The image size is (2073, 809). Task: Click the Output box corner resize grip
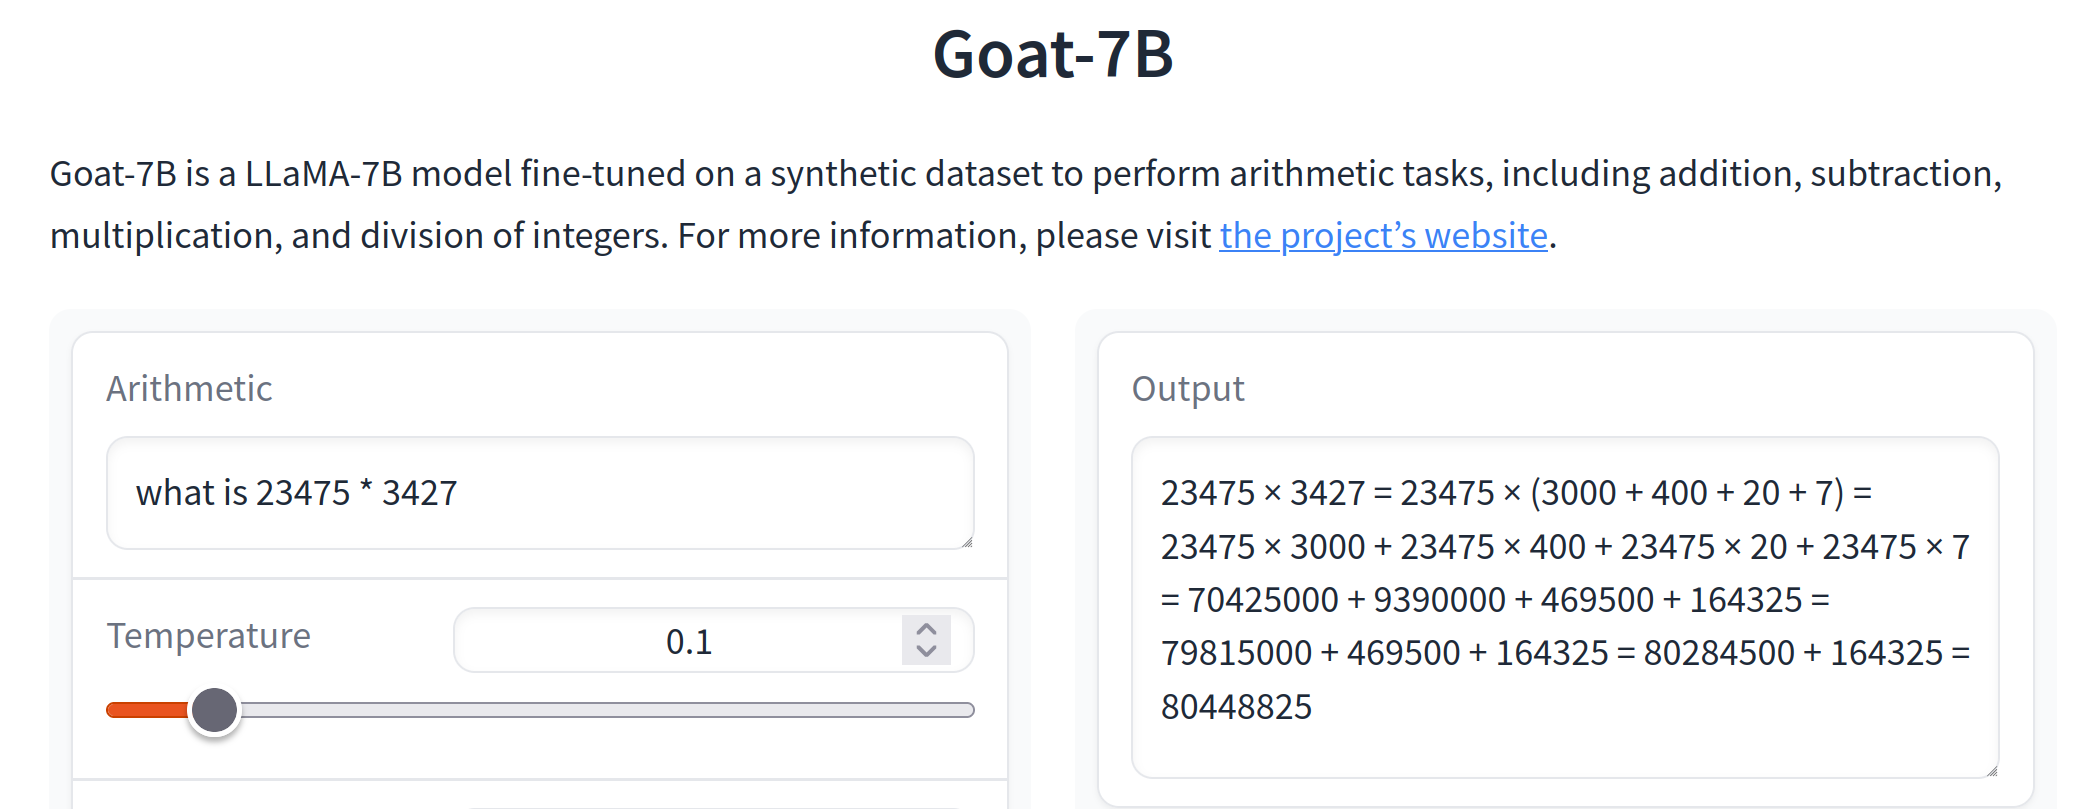[x=1991, y=769]
